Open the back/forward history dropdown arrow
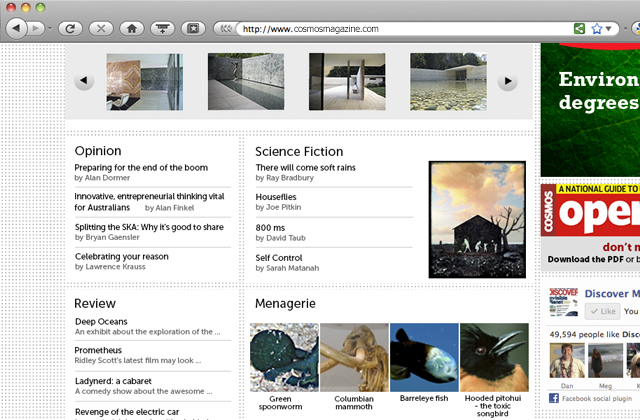 pyautogui.click(x=50, y=29)
